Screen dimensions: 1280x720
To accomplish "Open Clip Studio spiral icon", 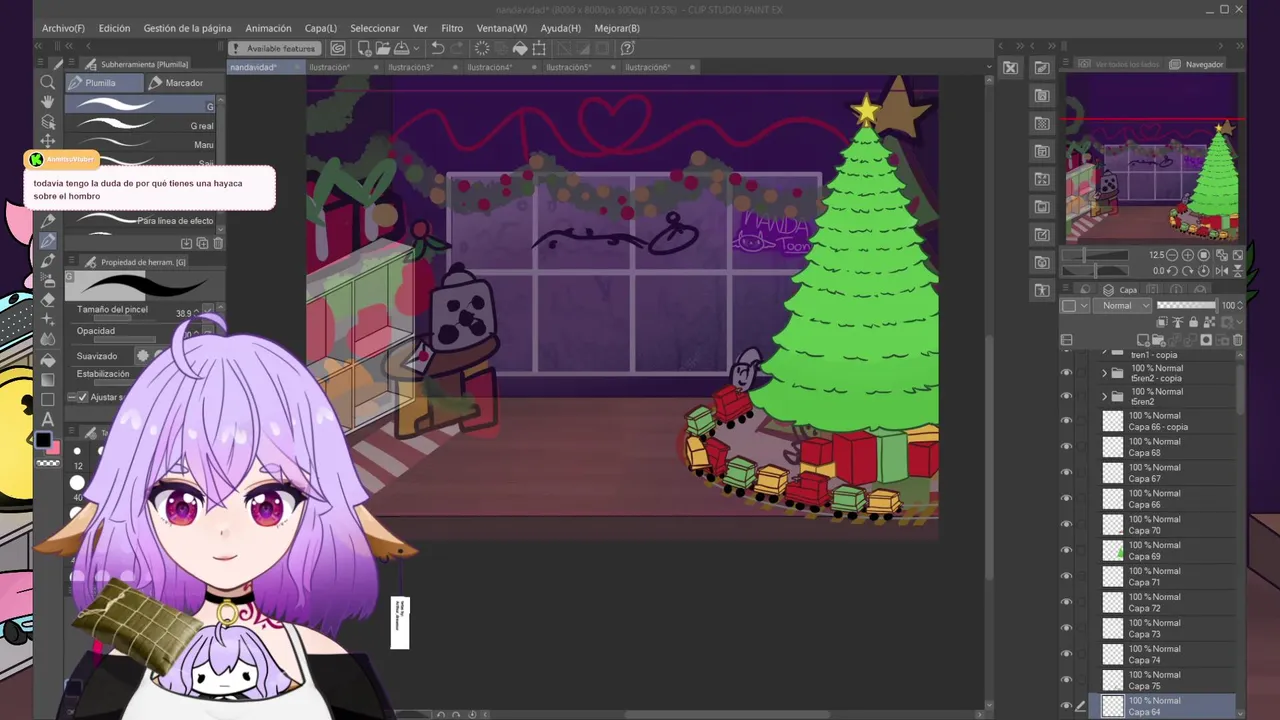I will tap(338, 48).
